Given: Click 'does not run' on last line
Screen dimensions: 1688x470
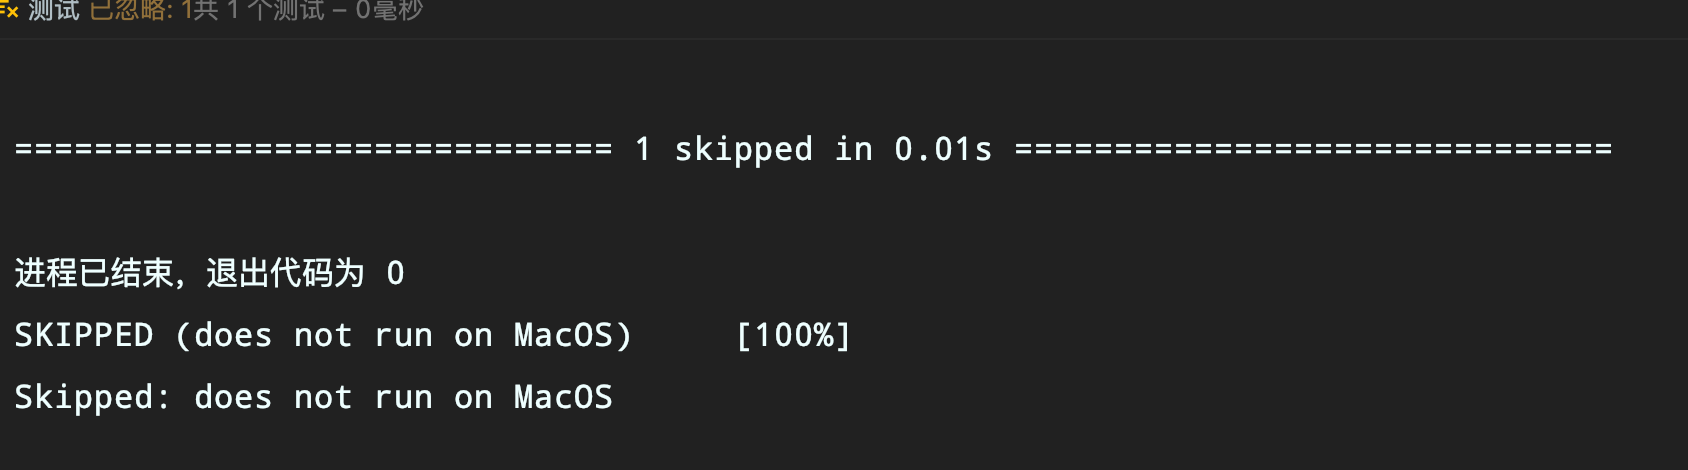Looking at the screenshot, I should click(x=313, y=397).
